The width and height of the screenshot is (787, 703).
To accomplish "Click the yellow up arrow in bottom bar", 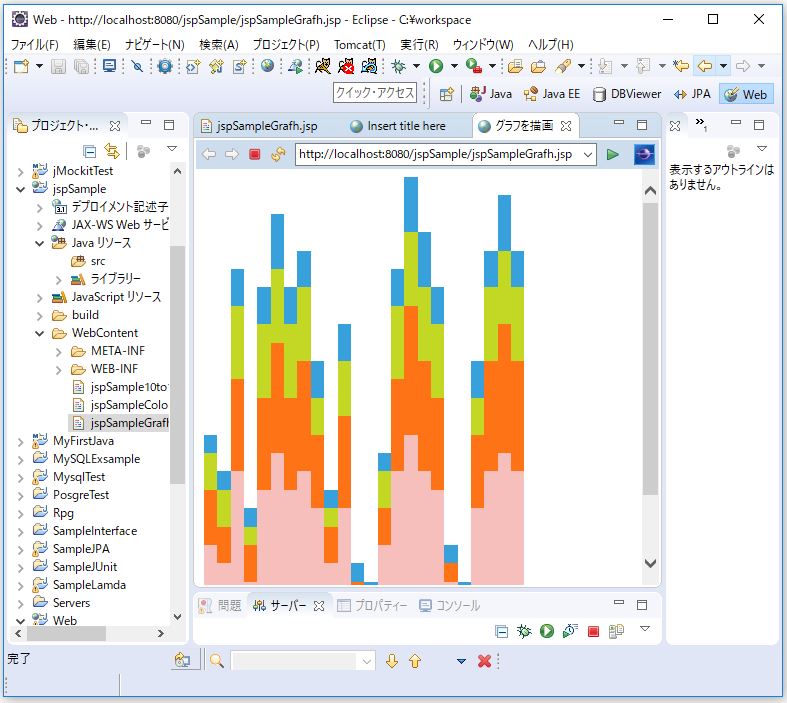I will (x=415, y=661).
